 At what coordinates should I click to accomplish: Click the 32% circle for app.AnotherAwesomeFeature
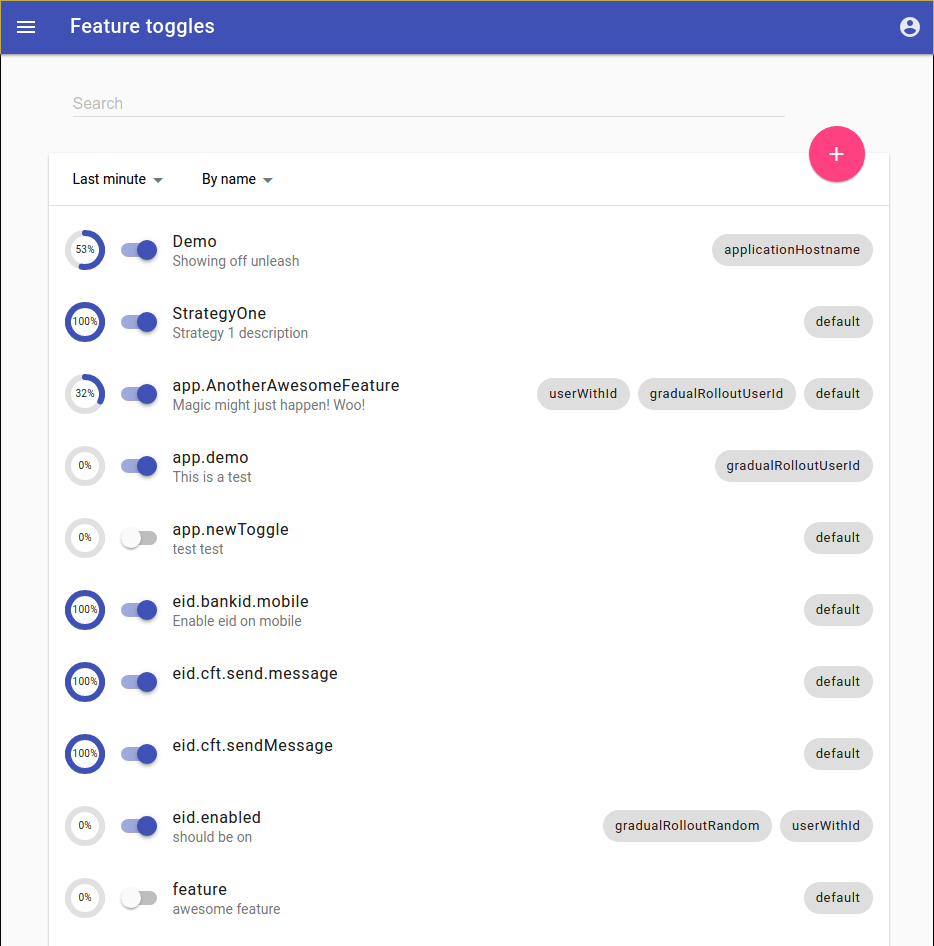point(85,394)
